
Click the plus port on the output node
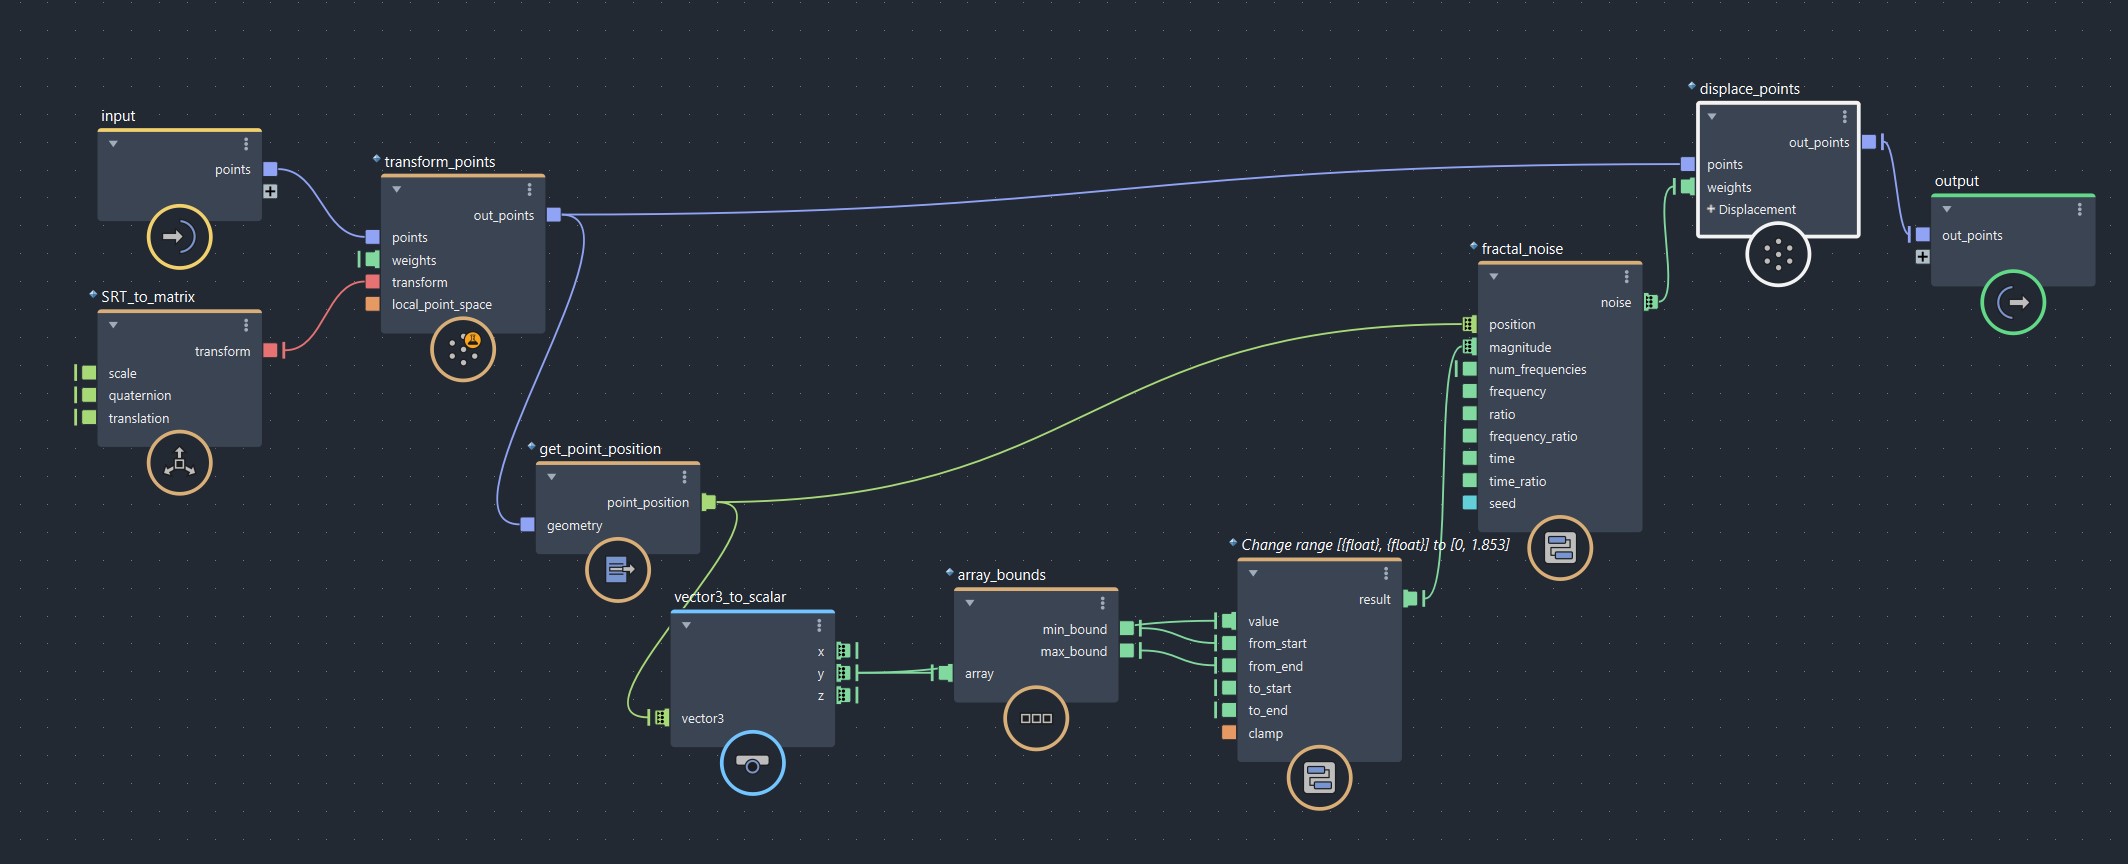point(1922,257)
